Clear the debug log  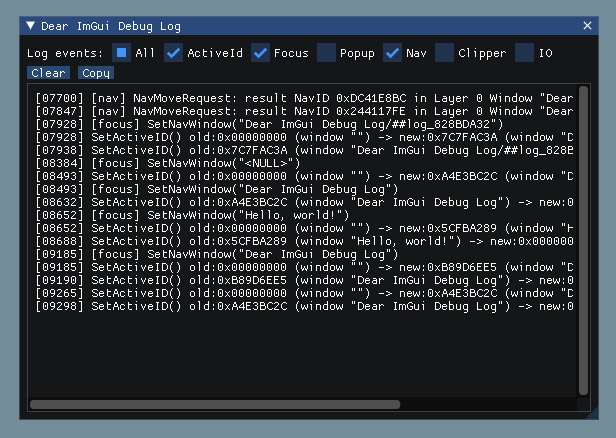coord(48,73)
